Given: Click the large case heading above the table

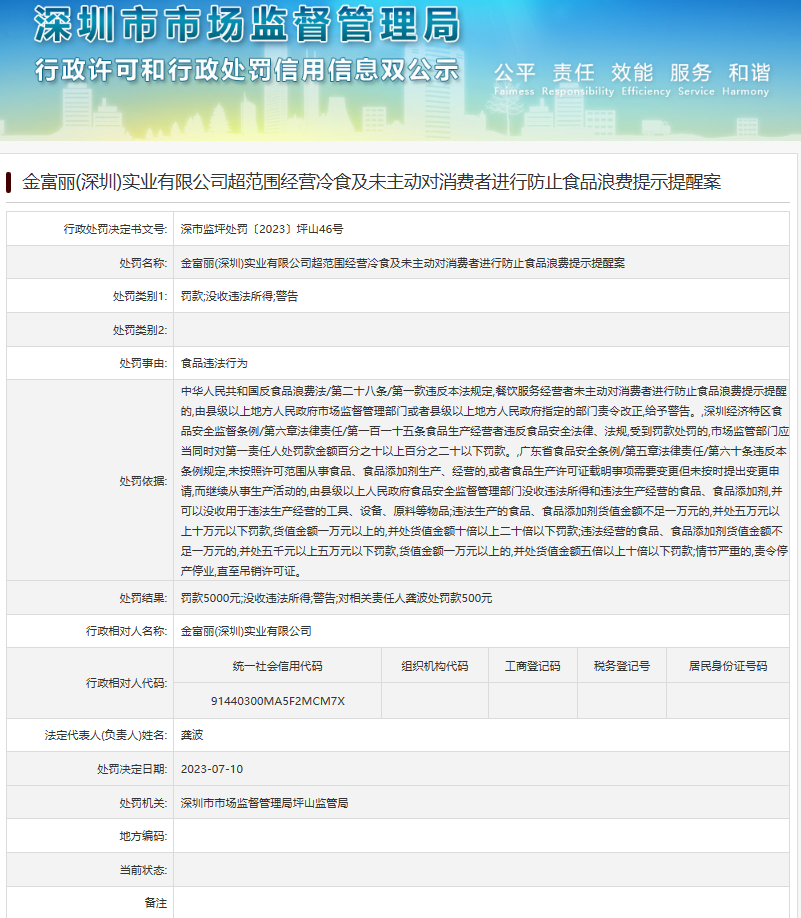Looking at the screenshot, I should [x=371, y=182].
